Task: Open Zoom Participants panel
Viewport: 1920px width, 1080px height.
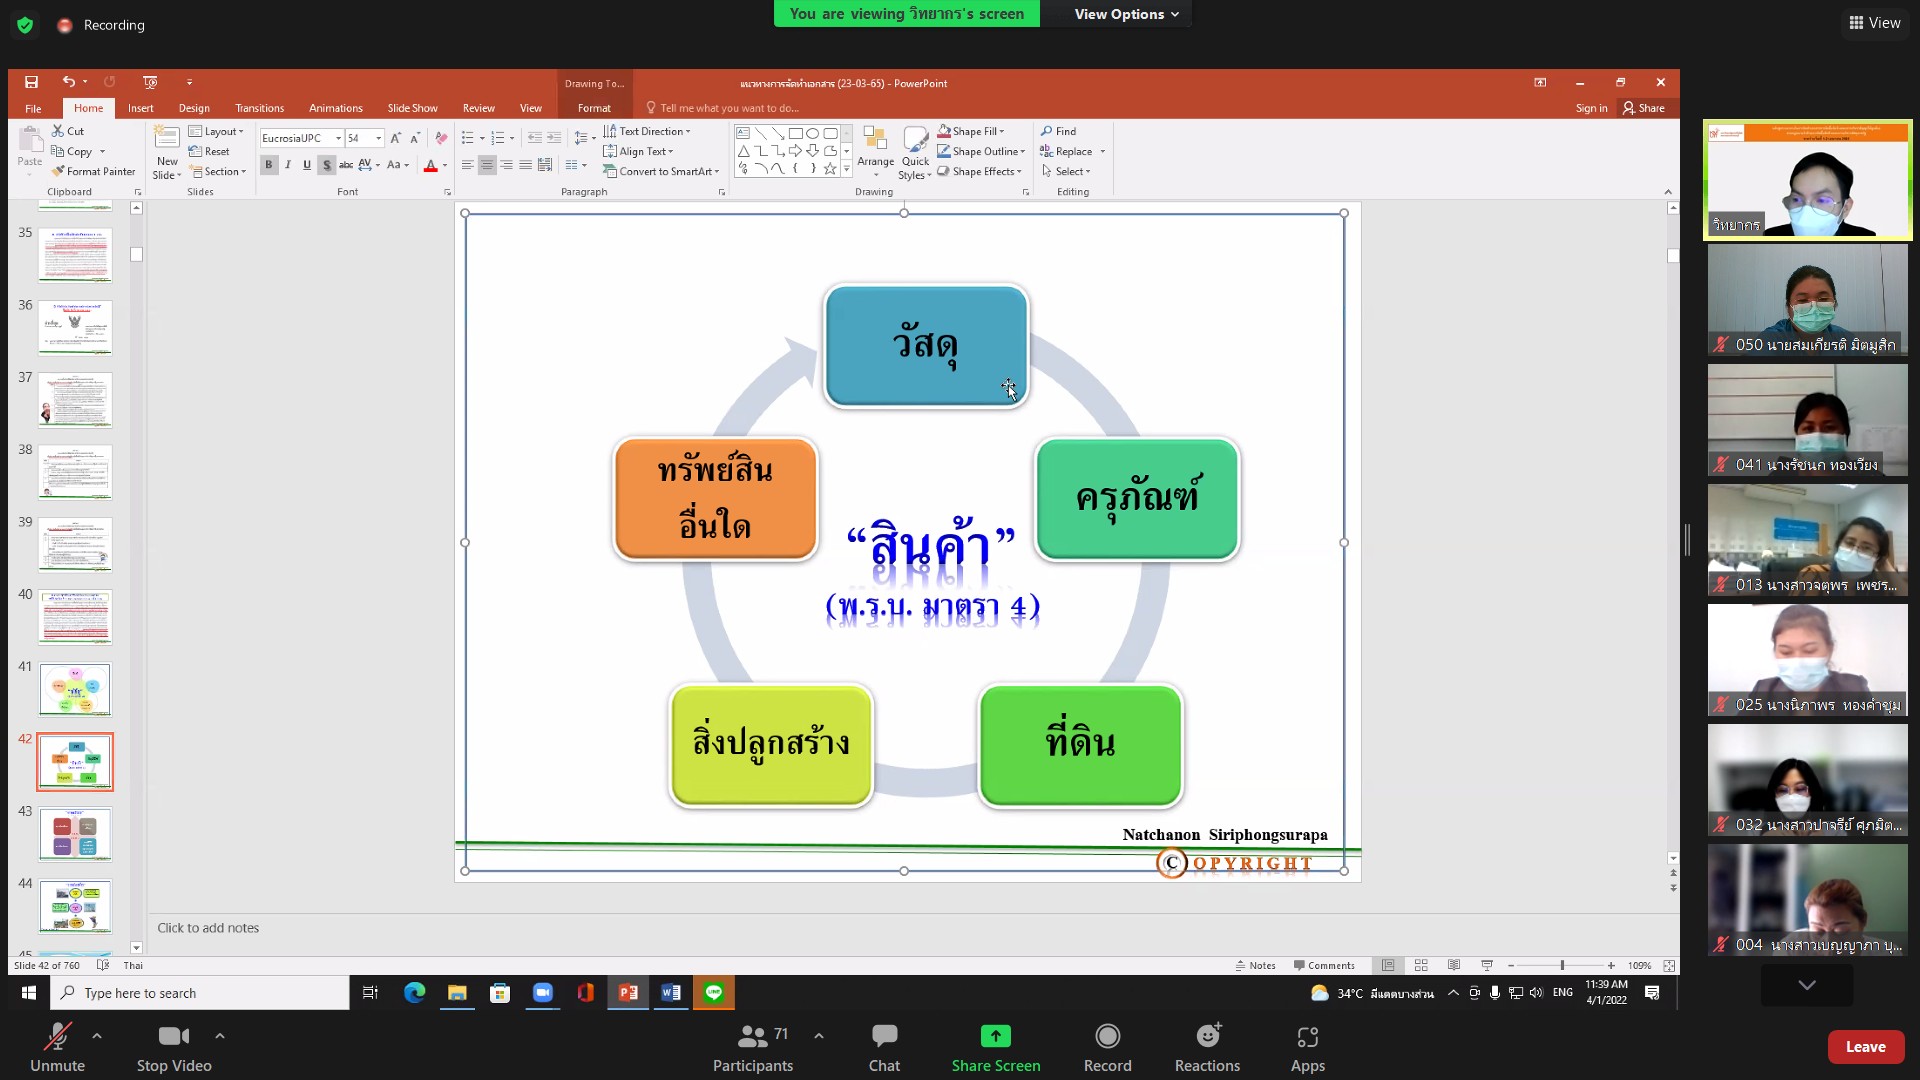Action: click(x=753, y=1046)
